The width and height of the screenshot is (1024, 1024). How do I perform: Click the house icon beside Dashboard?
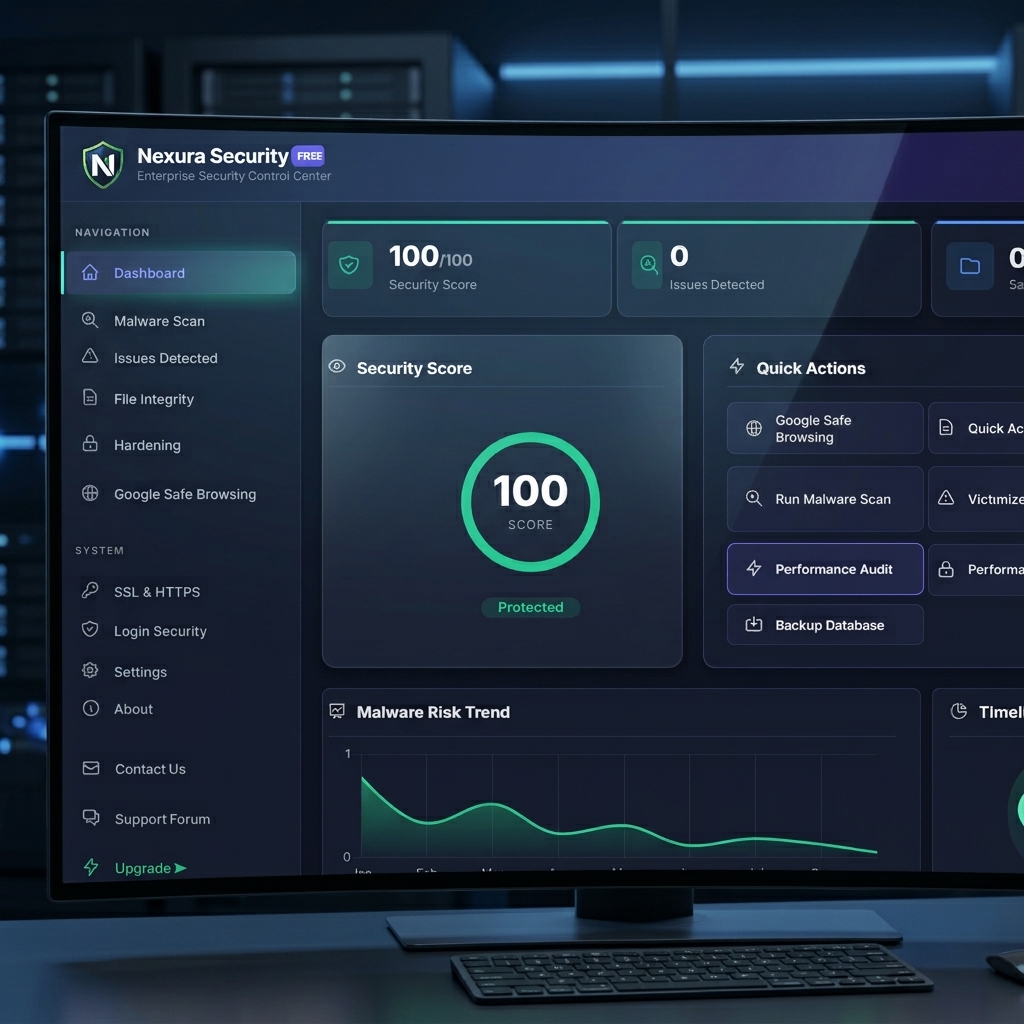(90, 272)
